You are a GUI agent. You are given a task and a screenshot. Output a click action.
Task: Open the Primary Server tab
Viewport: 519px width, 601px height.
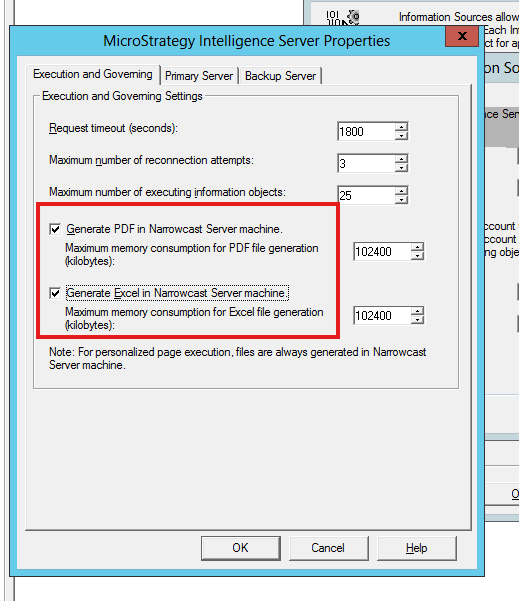pyautogui.click(x=199, y=76)
